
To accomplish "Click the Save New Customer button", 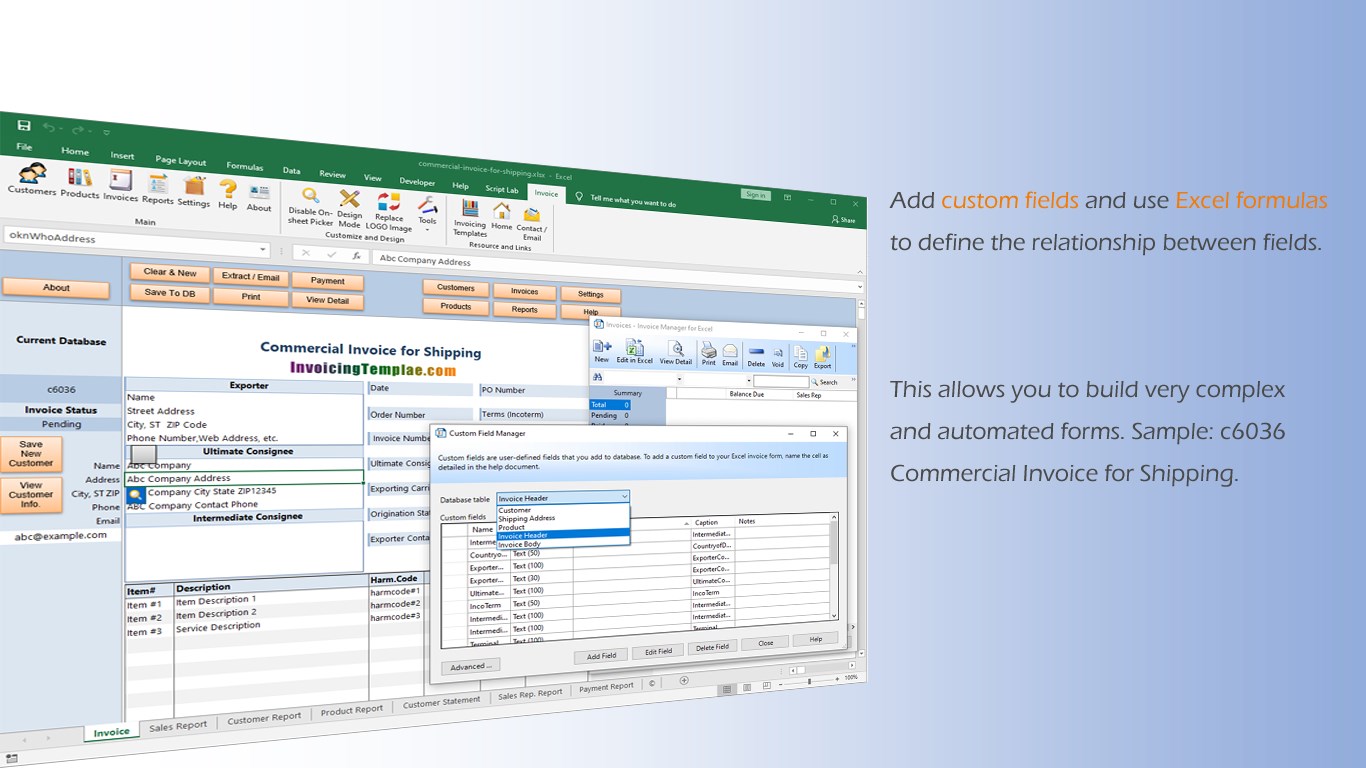I will (x=31, y=454).
